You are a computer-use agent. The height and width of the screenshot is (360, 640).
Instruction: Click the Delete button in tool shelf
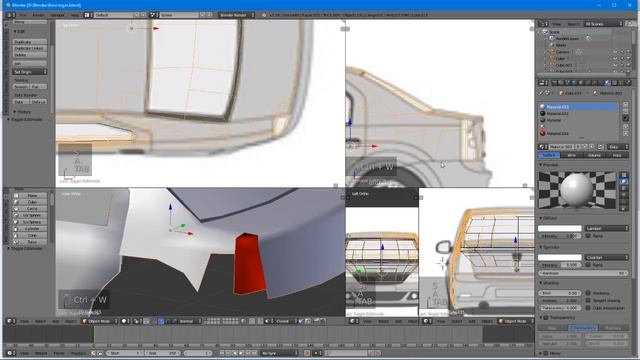(30, 55)
